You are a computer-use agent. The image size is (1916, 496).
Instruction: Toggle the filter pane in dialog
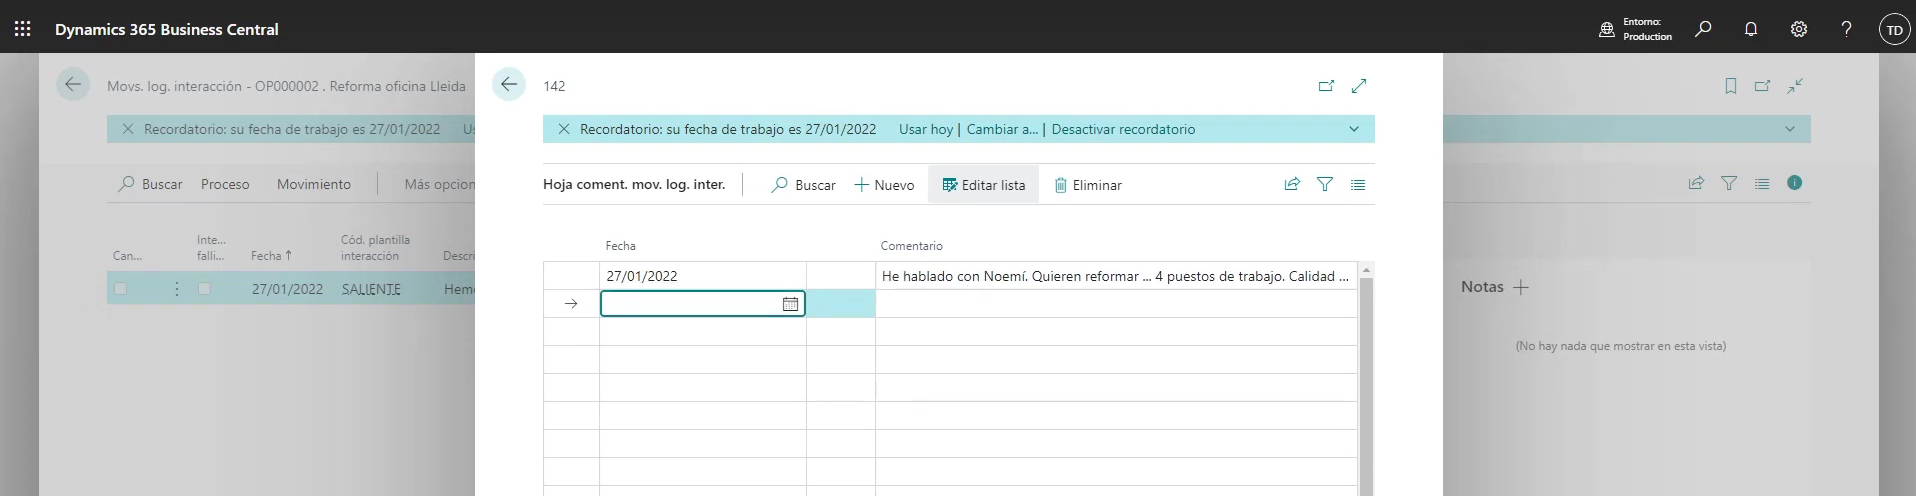tap(1324, 184)
